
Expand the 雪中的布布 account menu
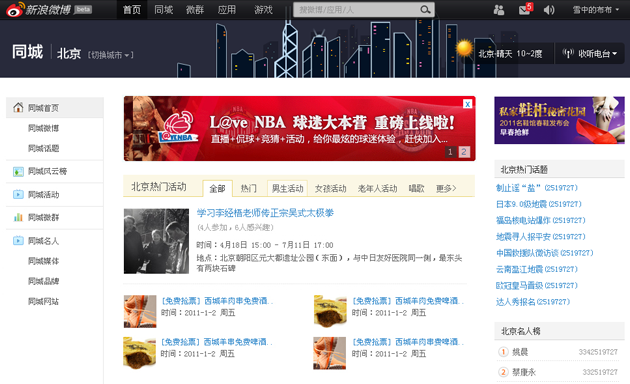tap(595, 10)
